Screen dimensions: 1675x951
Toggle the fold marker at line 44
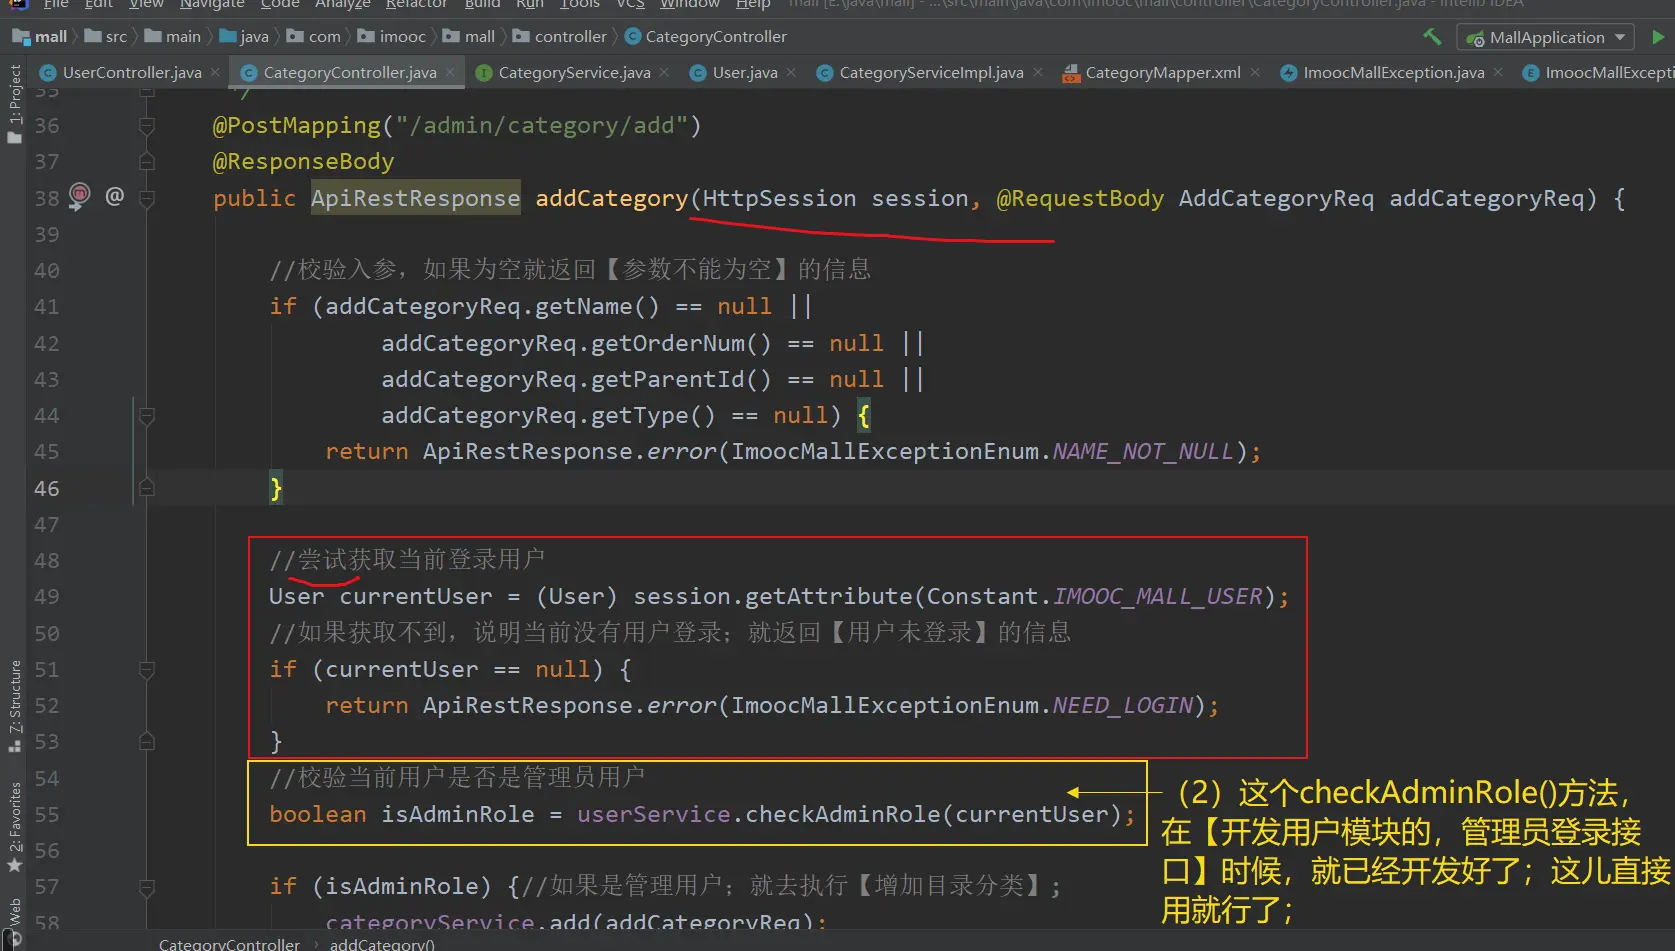(x=147, y=415)
